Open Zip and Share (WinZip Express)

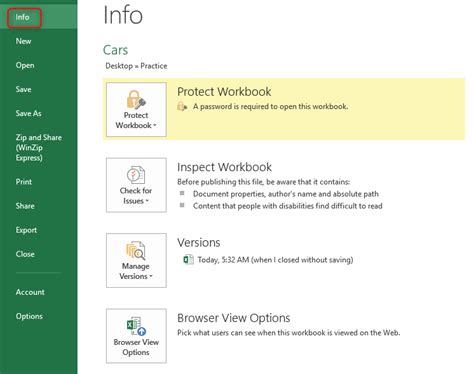click(39, 147)
